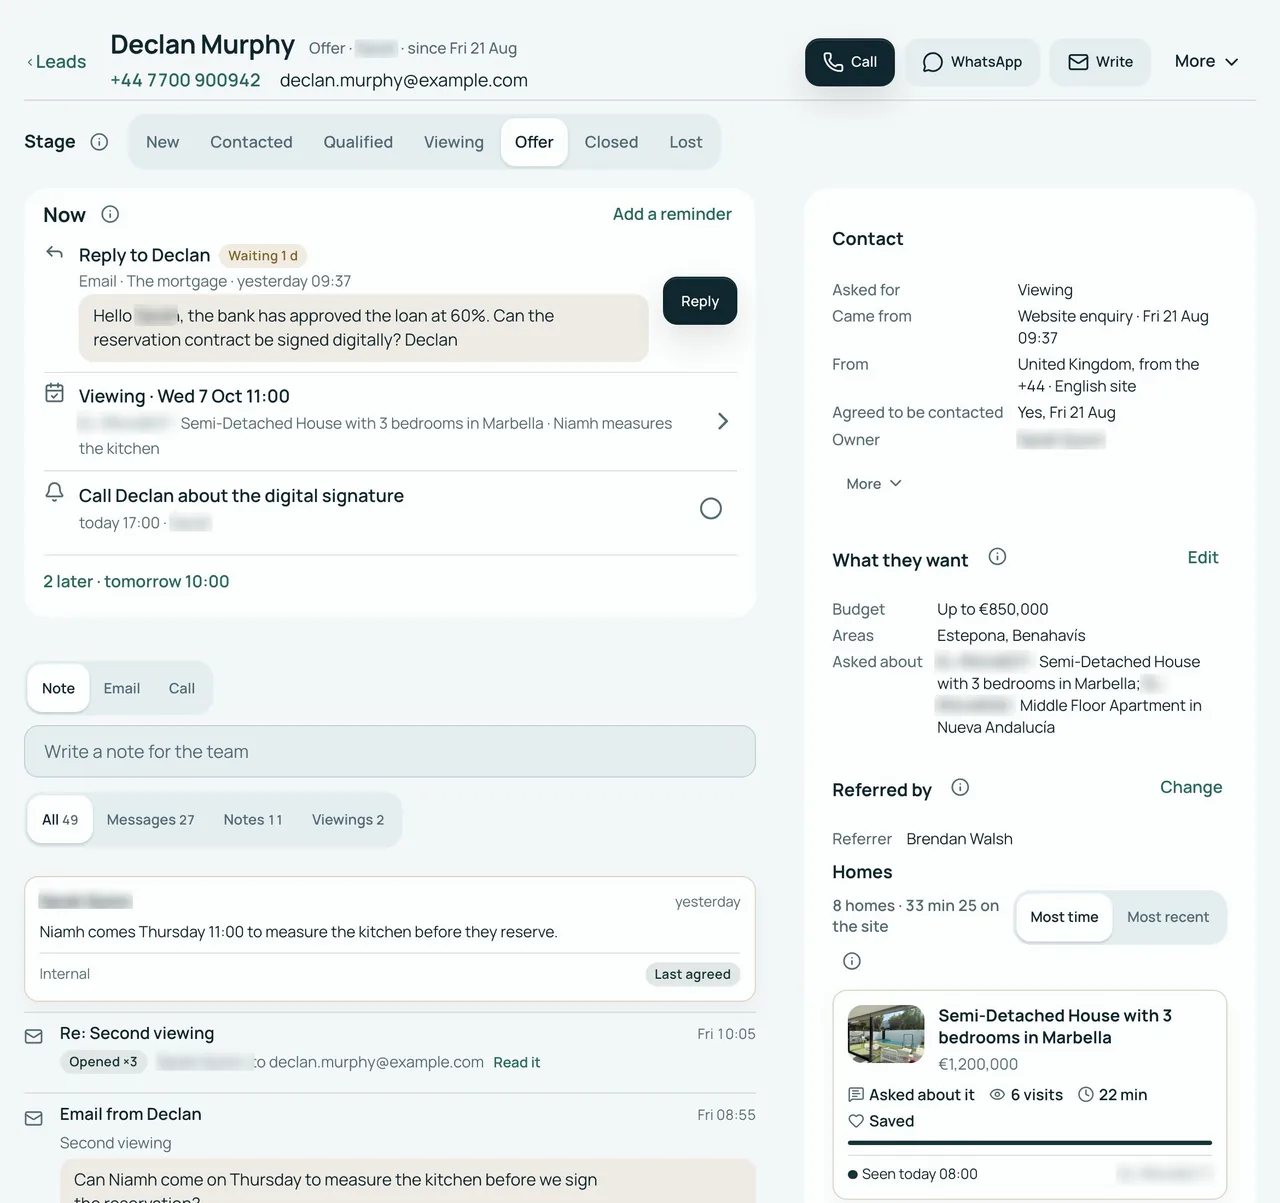Show the Notes 11 activity tab
The height and width of the screenshot is (1203, 1280).
pos(253,820)
